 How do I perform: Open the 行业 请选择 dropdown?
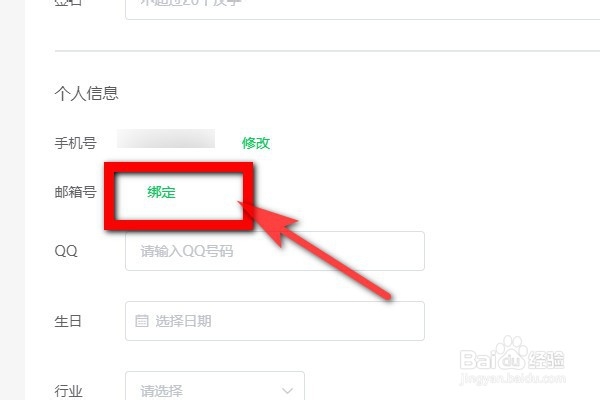(215, 386)
